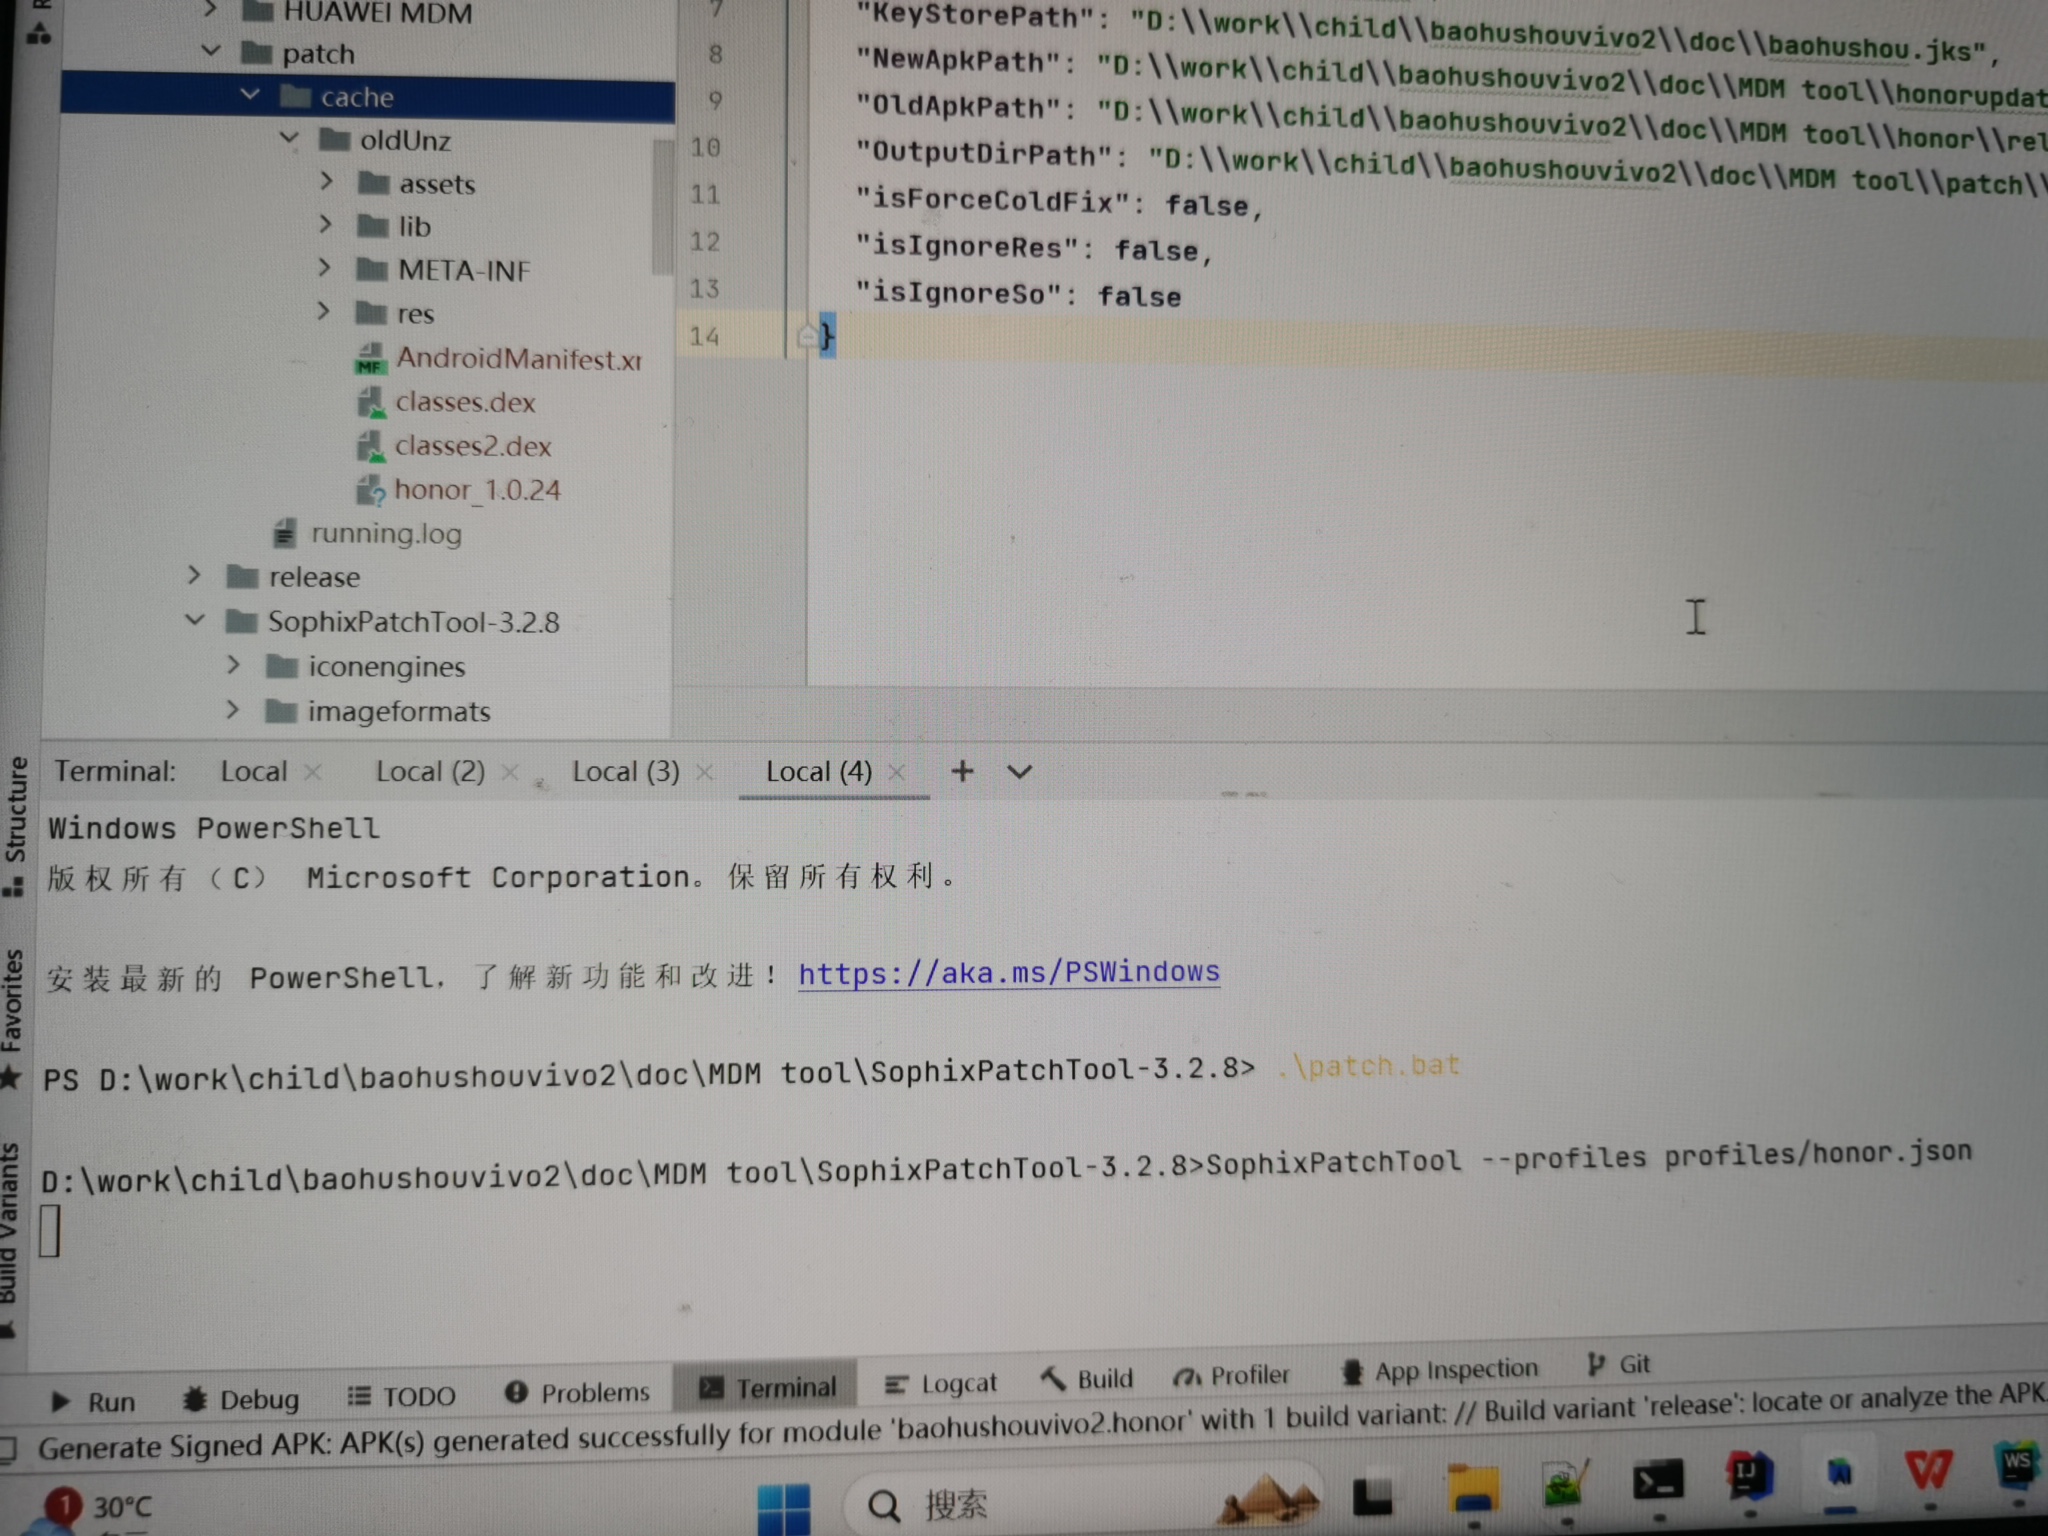Select the classes.dex file
This screenshot has width=2048, height=1536.
[x=465, y=402]
